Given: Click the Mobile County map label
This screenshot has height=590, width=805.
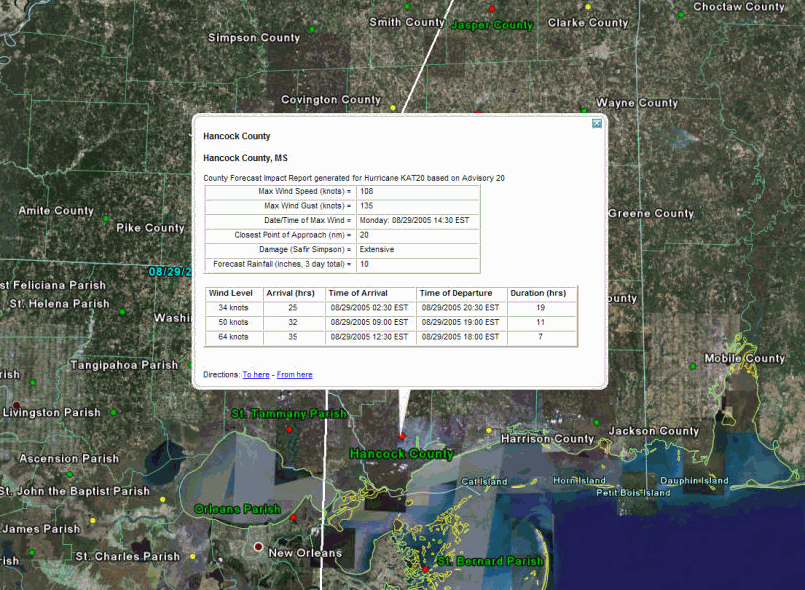Looking at the screenshot, I should click(744, 358).
